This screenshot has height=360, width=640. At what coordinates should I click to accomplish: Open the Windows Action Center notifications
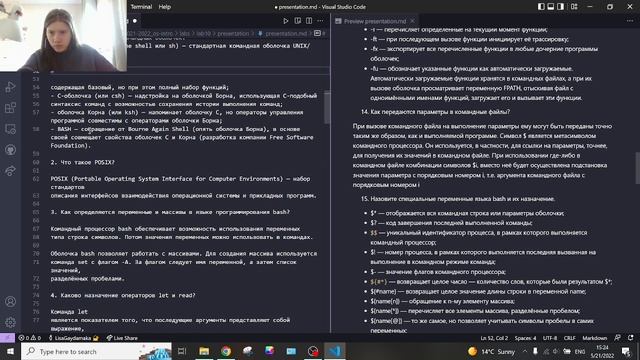[x=627, y=351]
